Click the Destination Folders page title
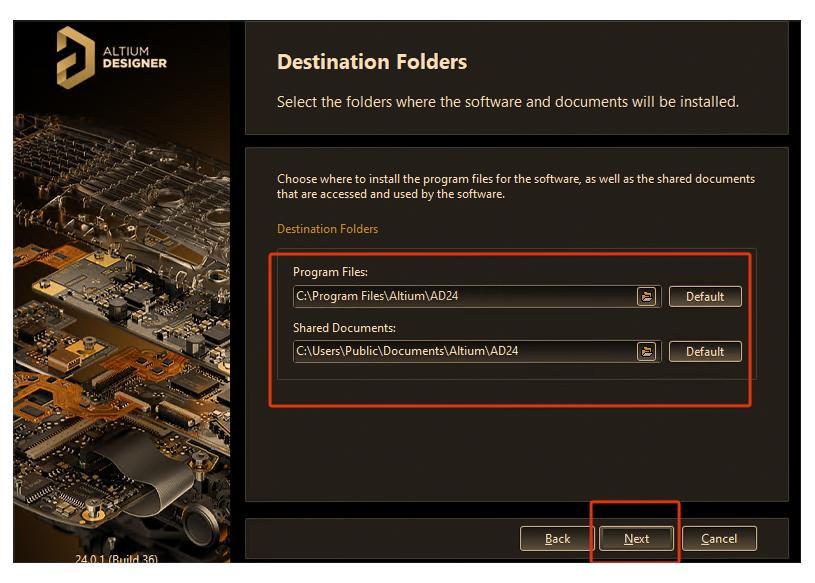Image resolution: width=815 pixels, height=583 pixels. (x=371, y=62)
